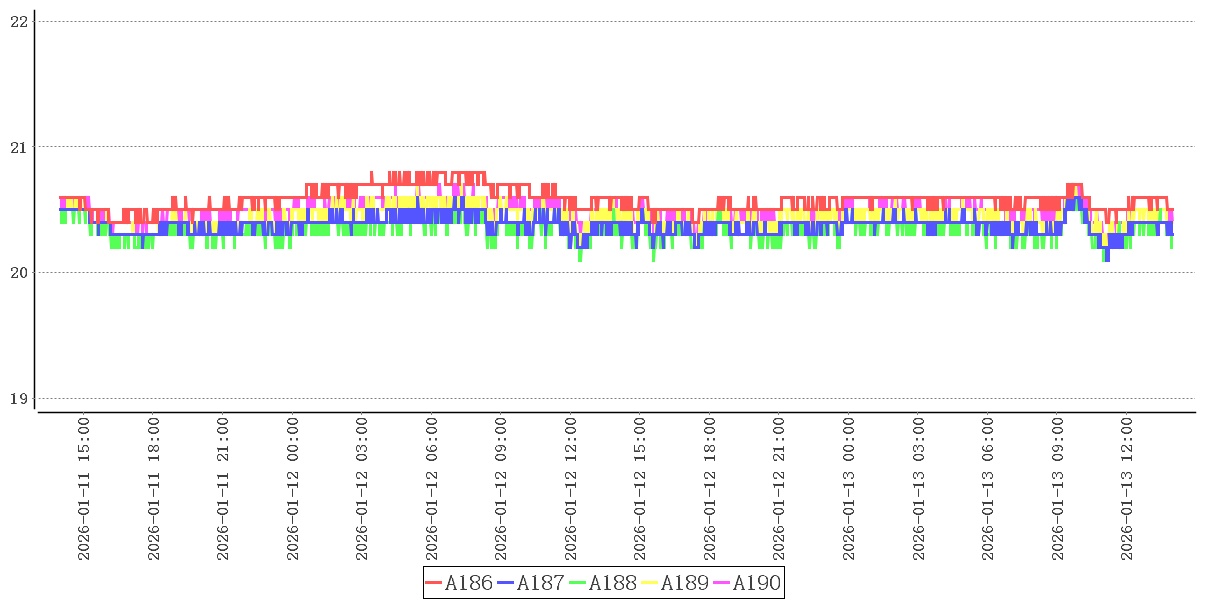The width and height of the screenshot is (1207, 600).
Task: Toggle the A188 series legend entry
Action: 612,583
